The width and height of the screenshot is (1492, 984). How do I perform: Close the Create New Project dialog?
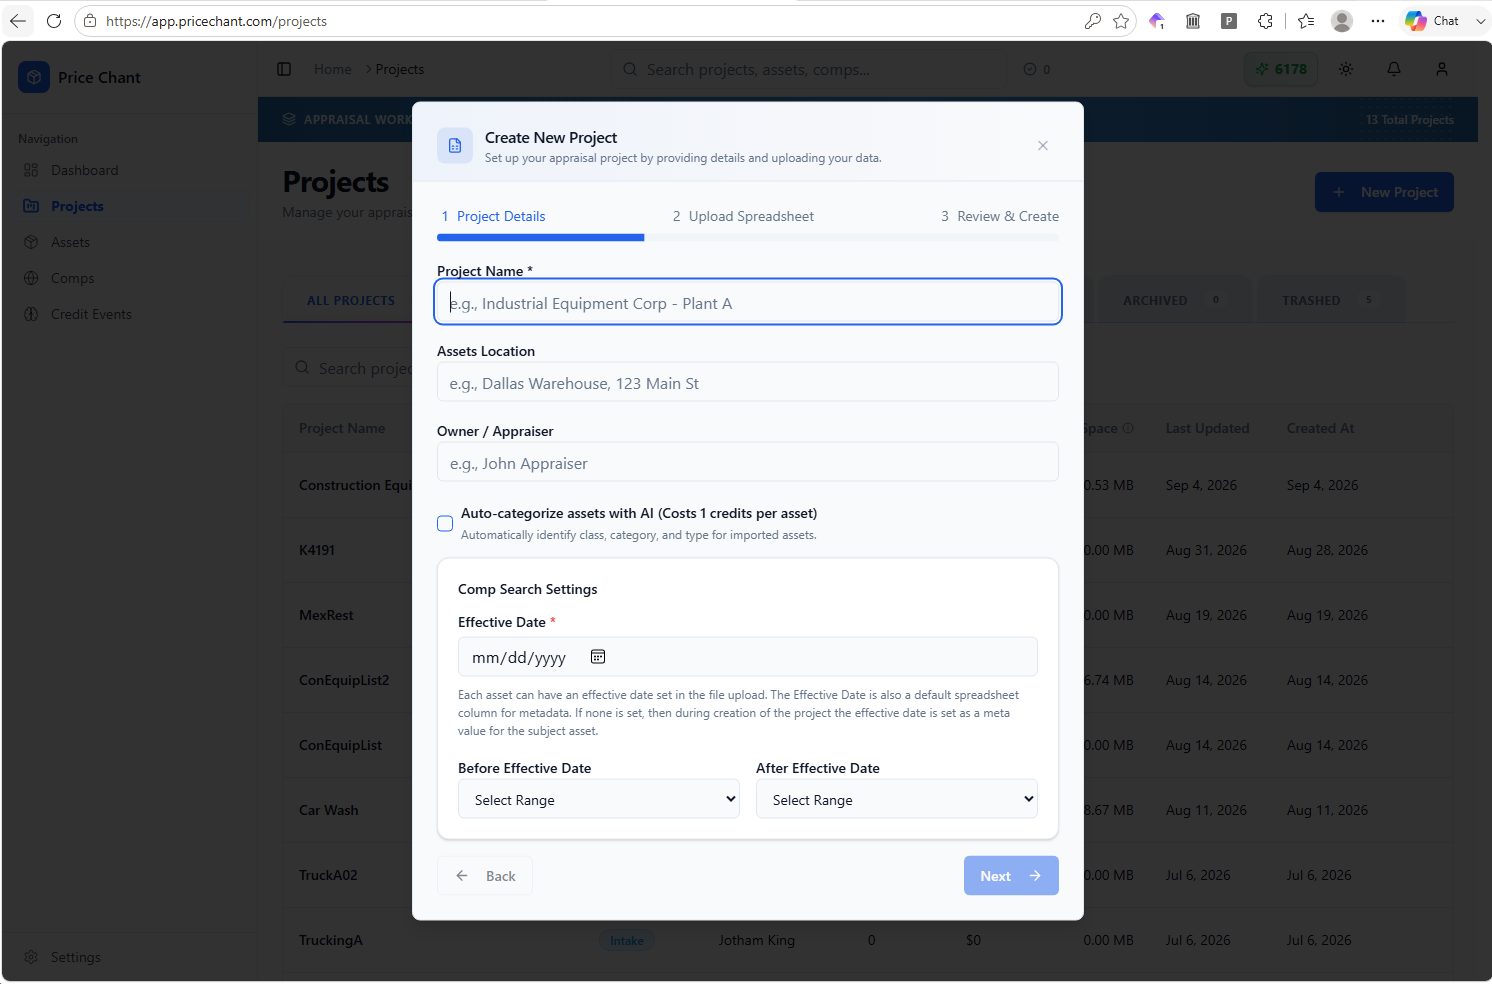click(x=1043, y=146)
